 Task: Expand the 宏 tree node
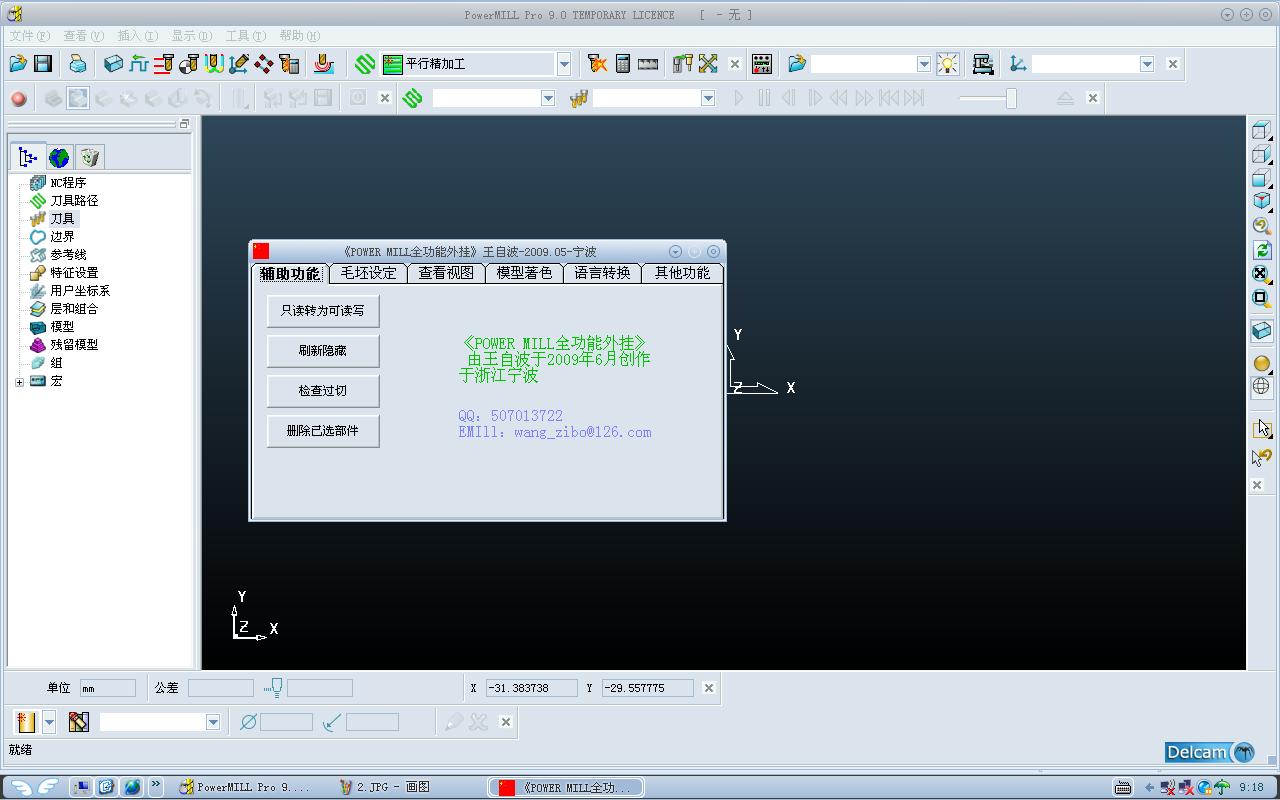(x=19, y=381)
